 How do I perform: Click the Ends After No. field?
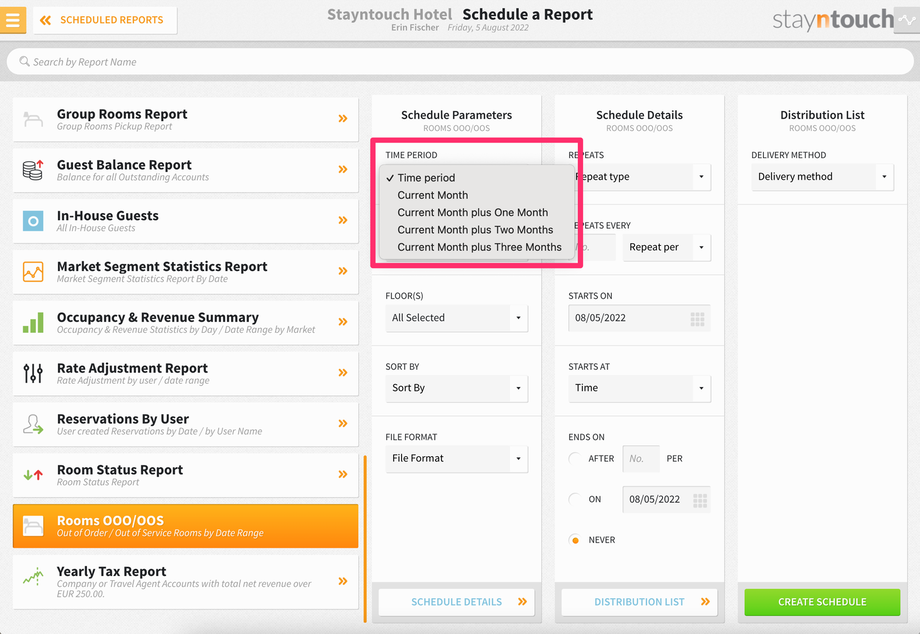click(x=641, y=459)
